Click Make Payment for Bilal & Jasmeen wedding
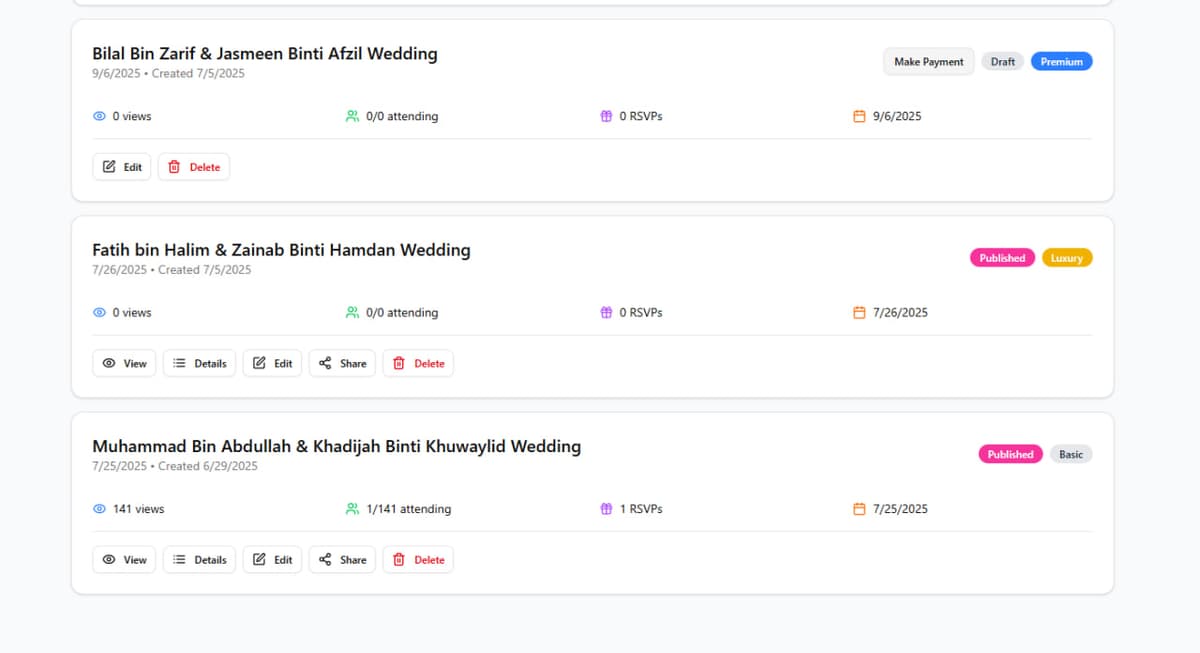 click(928, 62)
